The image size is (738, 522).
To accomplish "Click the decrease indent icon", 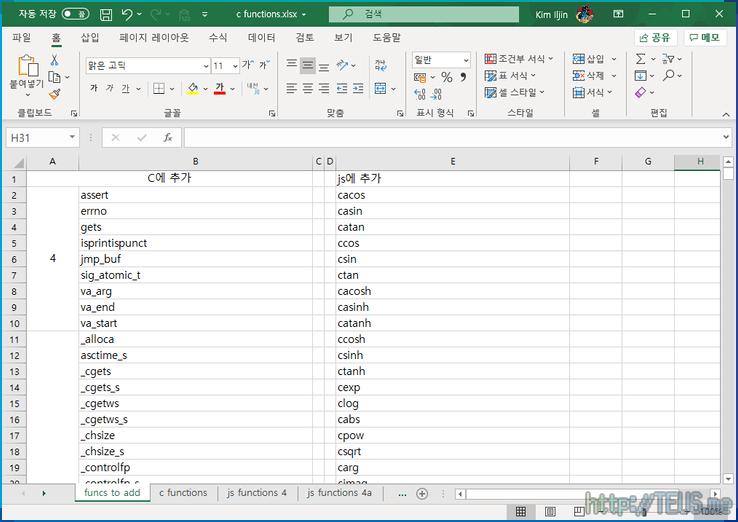I will 342,88.
